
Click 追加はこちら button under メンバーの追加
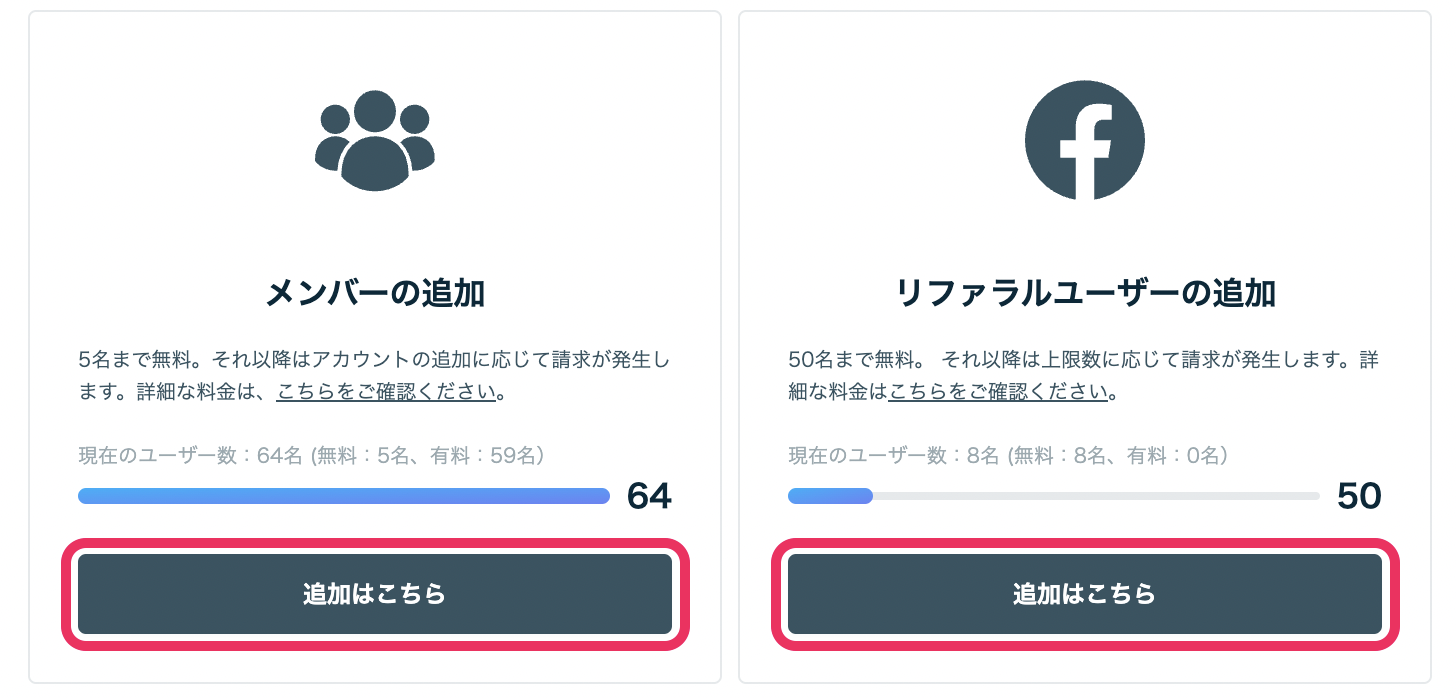[x=375, y=594]
